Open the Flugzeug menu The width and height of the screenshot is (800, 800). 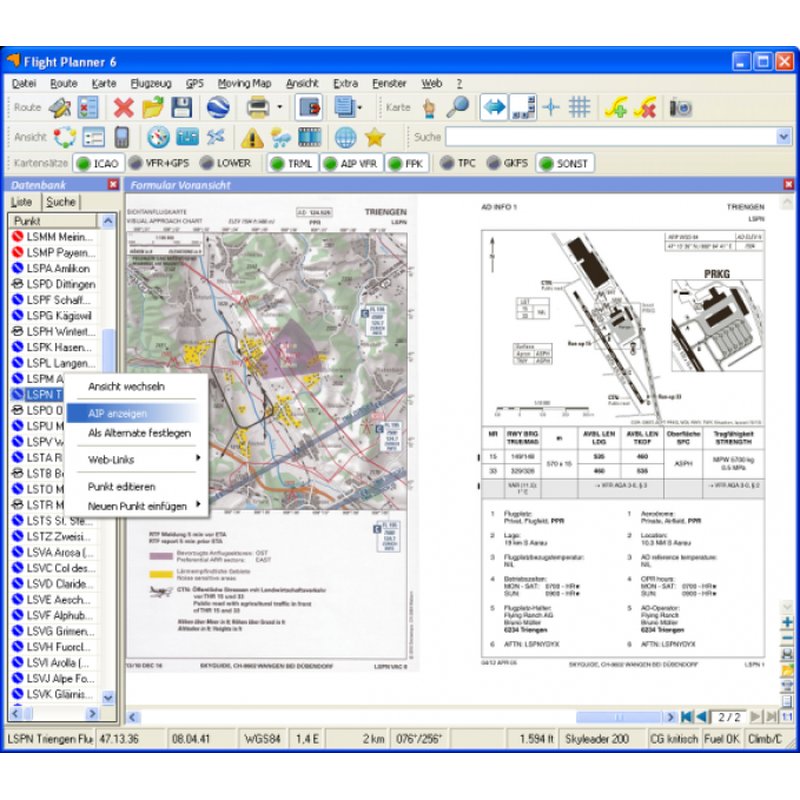[x=151, y=83]
